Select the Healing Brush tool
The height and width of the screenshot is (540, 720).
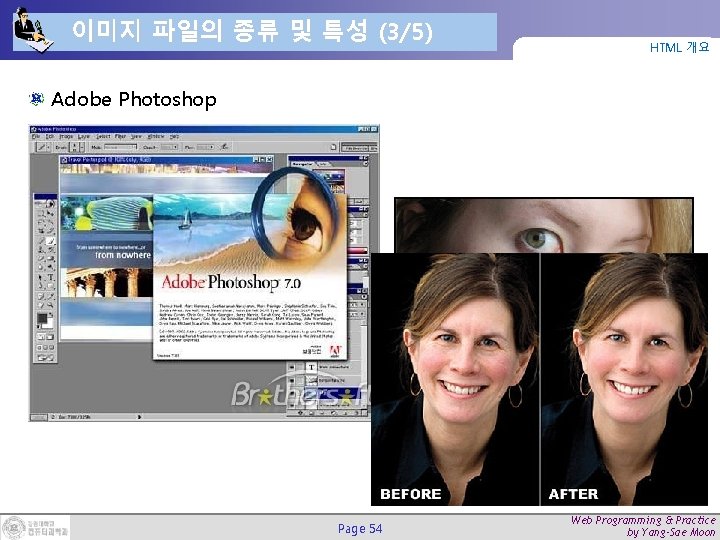pyautogui.click(x=40, y=241)
